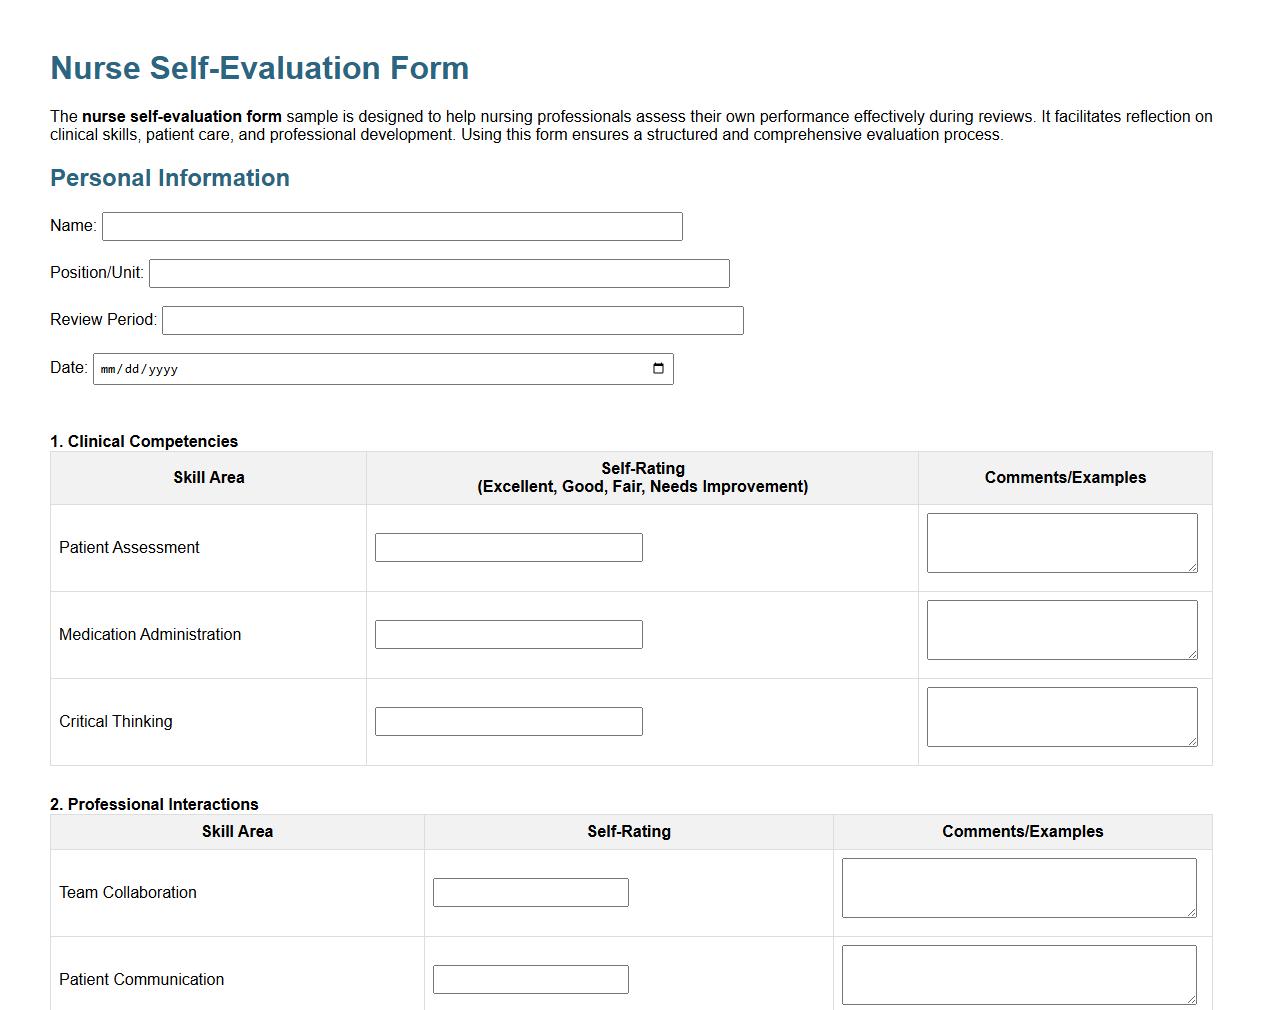Click the resize grip on Team Collaboration comments
1263x1010 pixels.
pos(1193,913)
